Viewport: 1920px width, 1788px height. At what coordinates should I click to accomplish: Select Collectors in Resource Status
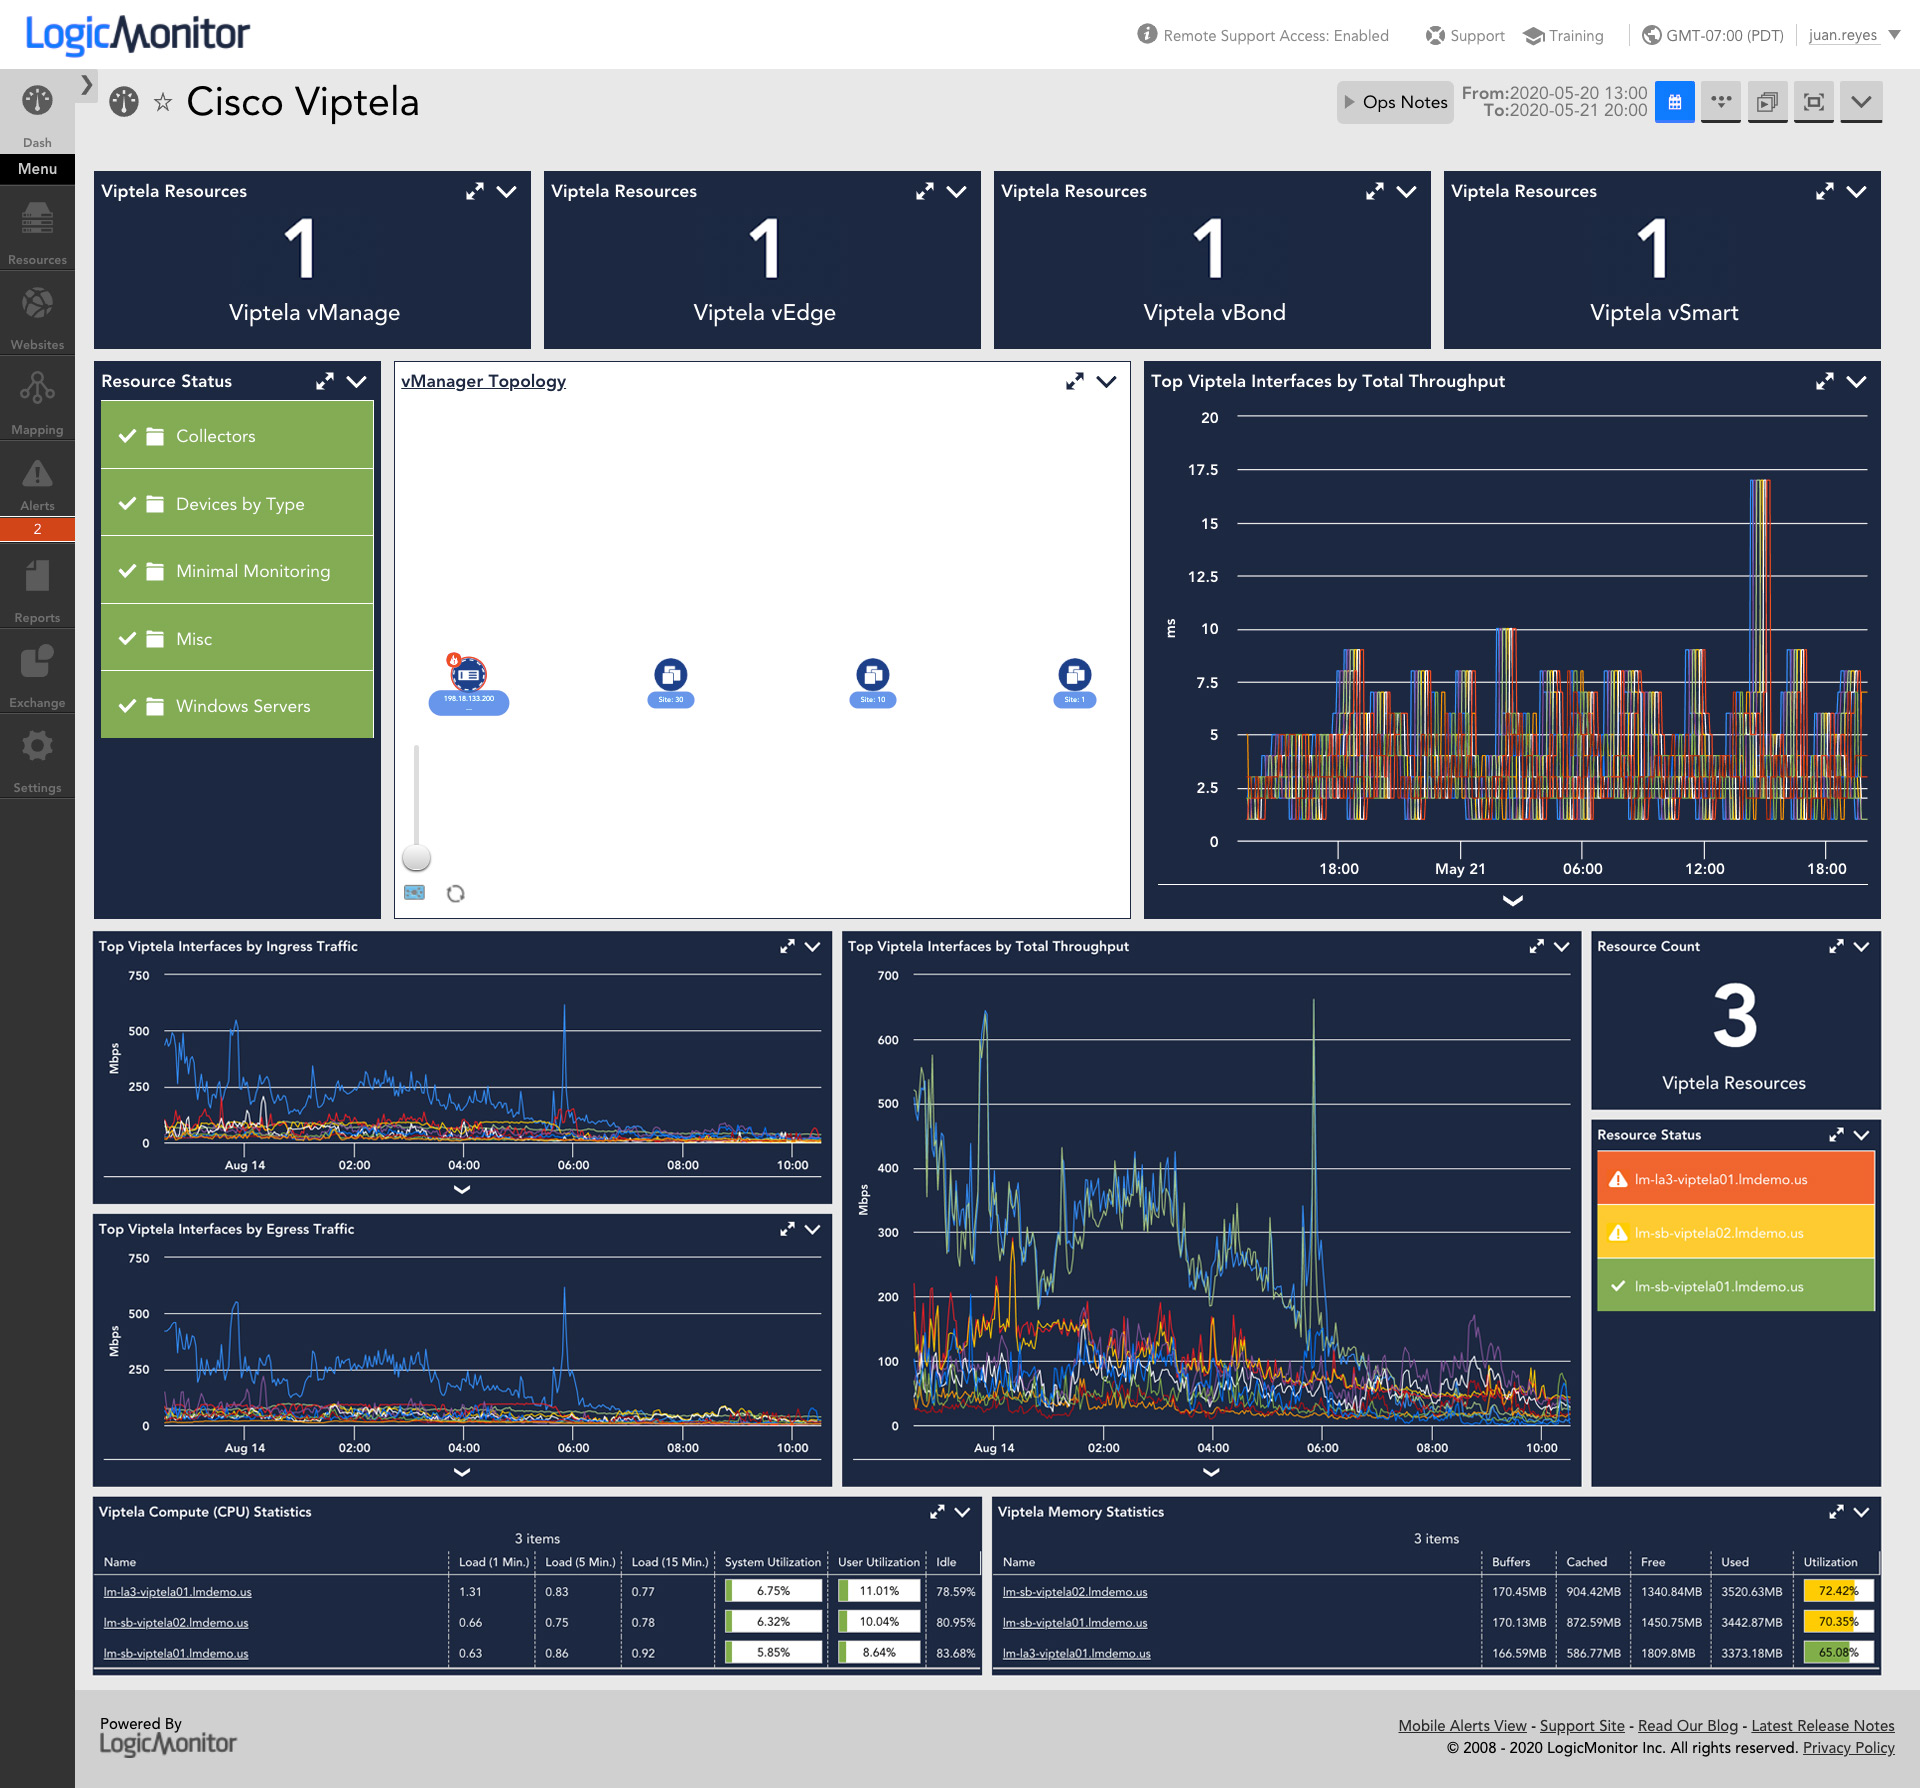(x=237, y=435)
